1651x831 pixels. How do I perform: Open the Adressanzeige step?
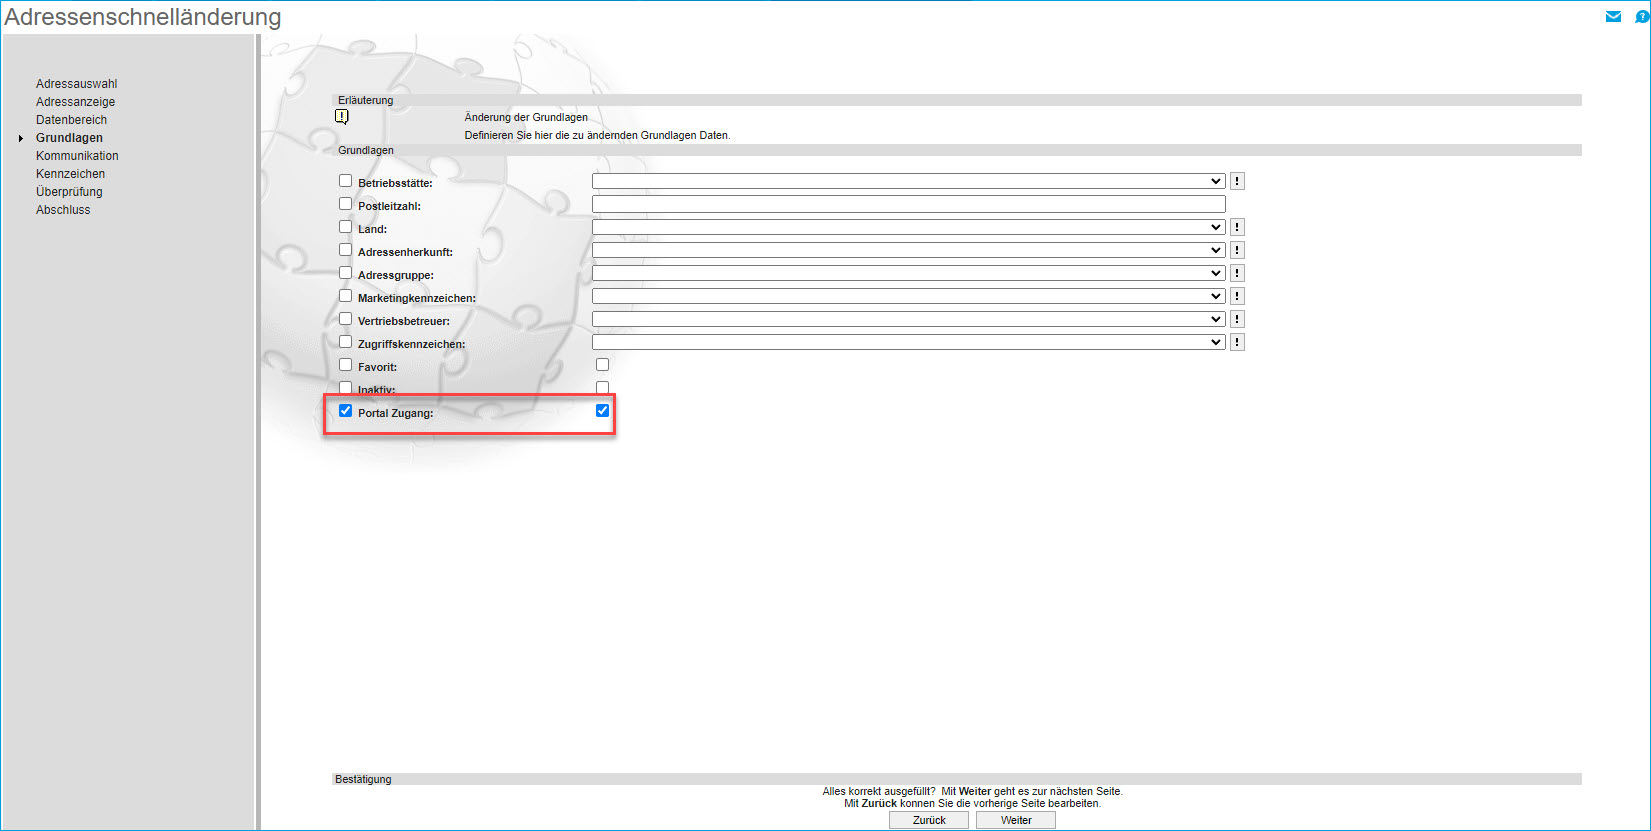76,102
